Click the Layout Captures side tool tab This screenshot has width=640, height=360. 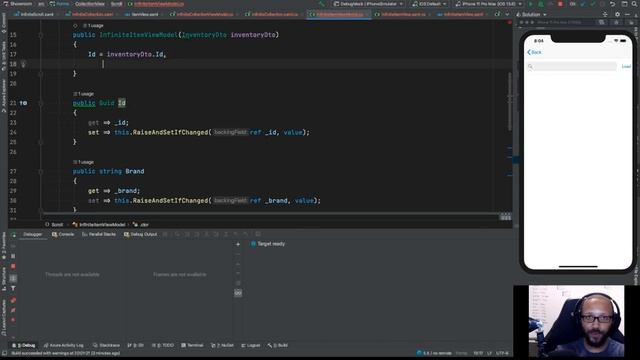point(4,318)
